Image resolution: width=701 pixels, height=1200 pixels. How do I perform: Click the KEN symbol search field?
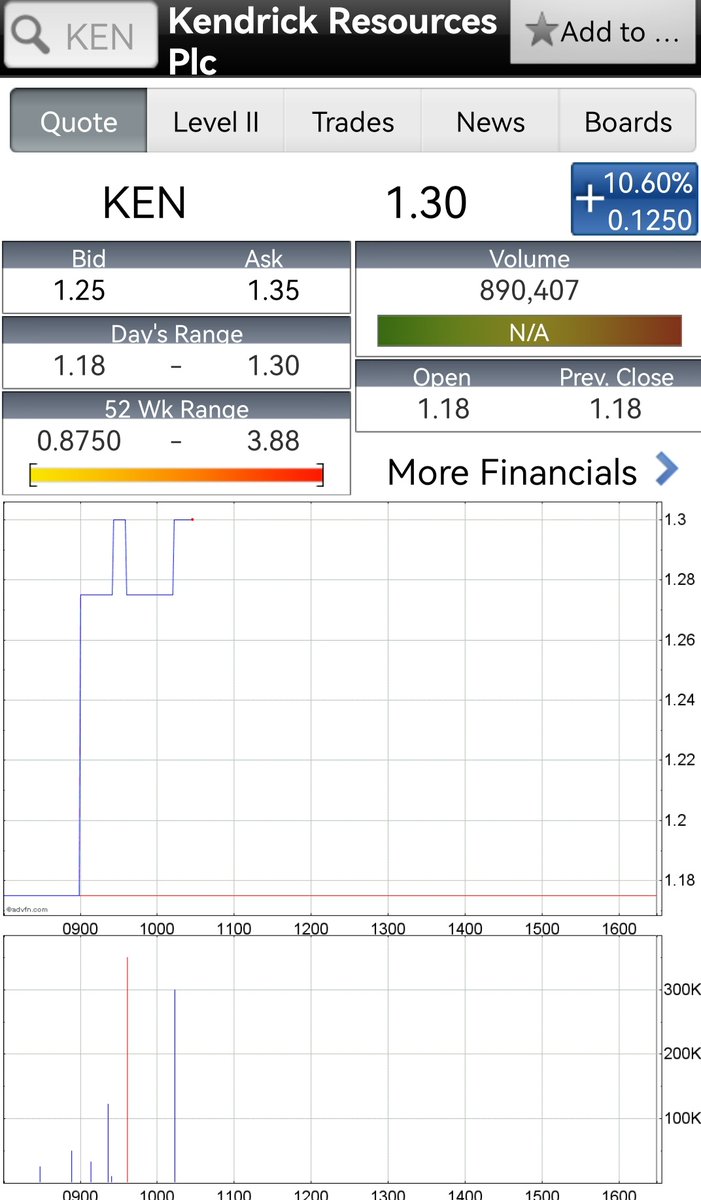[81, 35]
